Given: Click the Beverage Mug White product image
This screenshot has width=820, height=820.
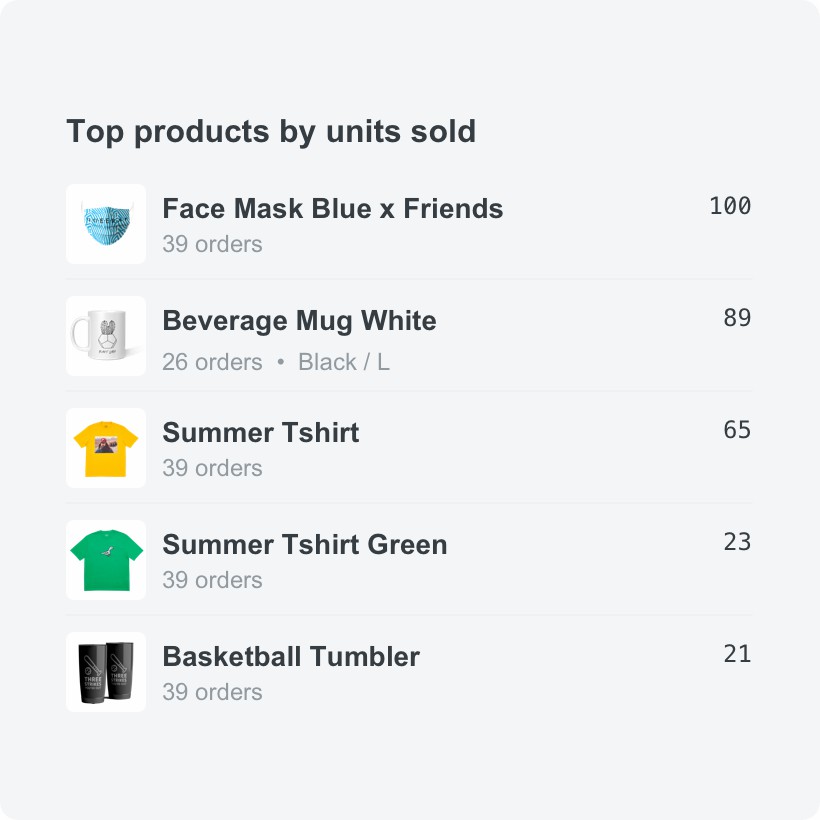Looking at the screenshot, I should [106, 336].
